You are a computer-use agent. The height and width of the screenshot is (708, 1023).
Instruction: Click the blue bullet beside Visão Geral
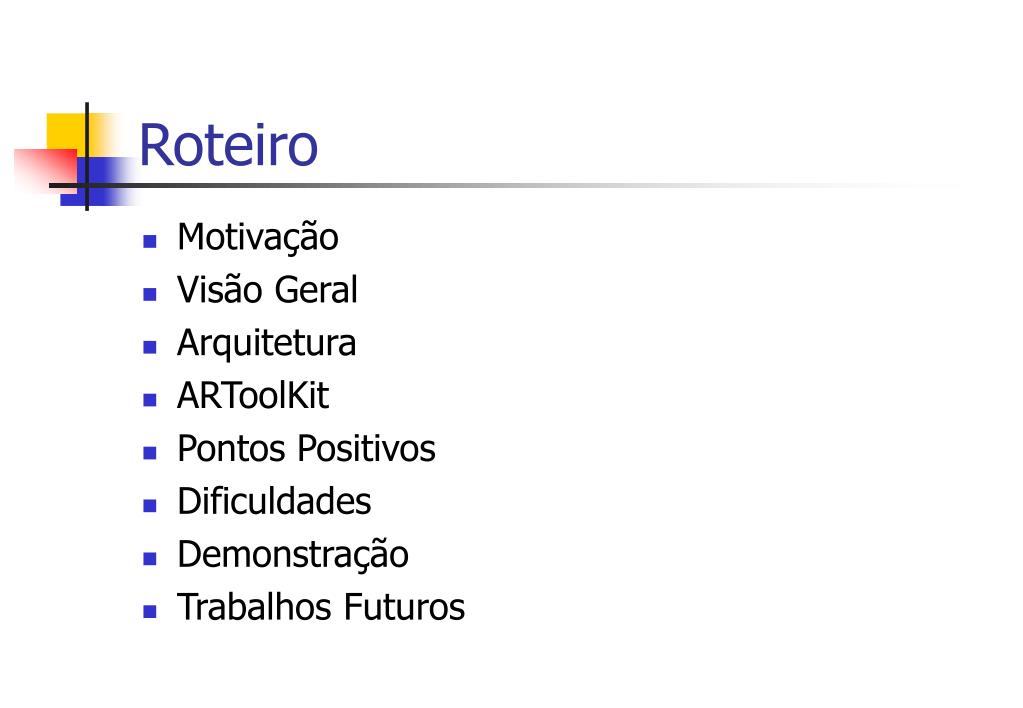click(150, 294)
